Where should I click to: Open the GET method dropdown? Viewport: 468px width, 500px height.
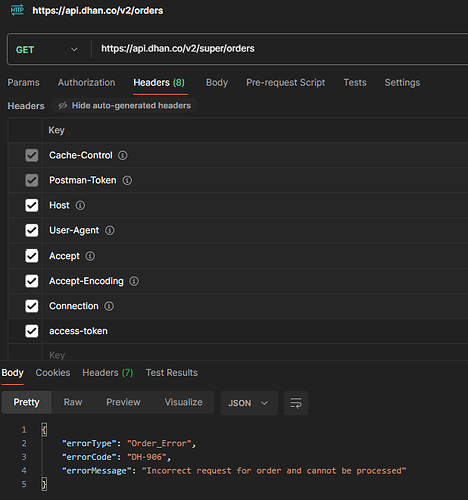coord(47,49)
